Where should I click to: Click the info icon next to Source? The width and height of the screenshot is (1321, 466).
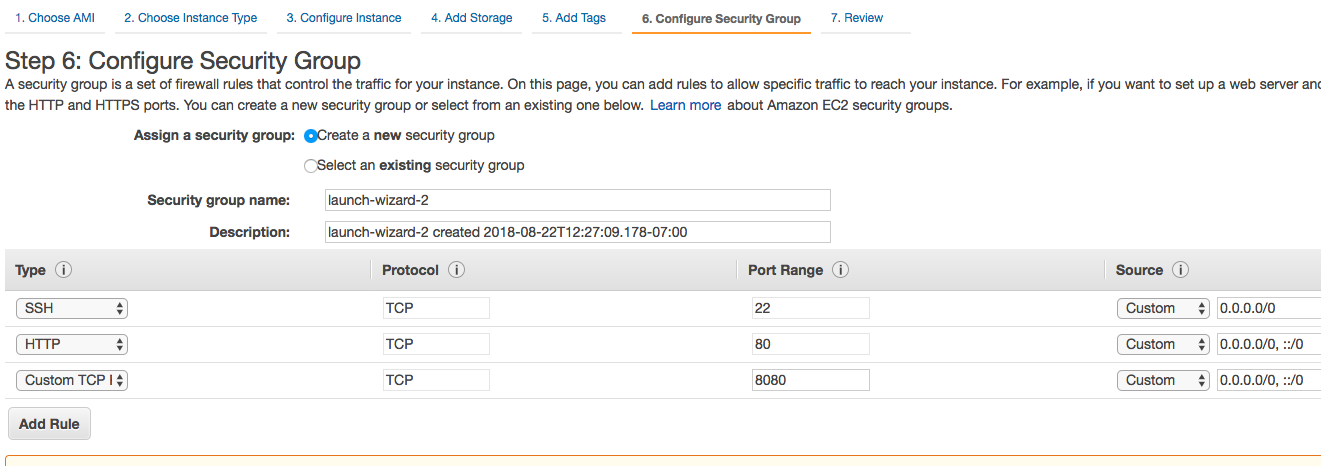point(1180,271)
